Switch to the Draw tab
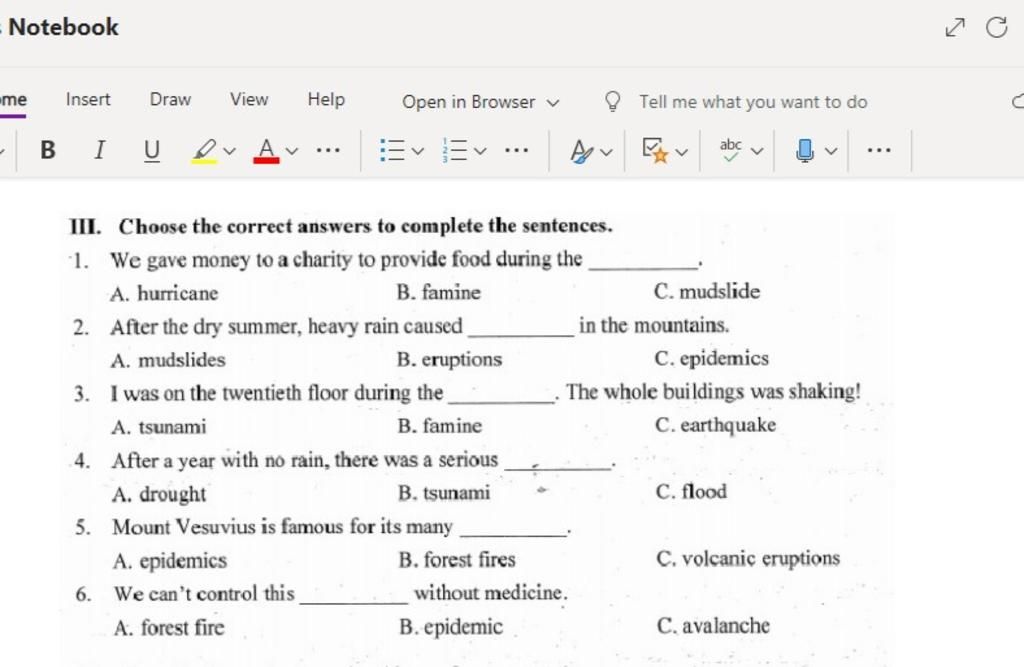Viewport: 1024px width, 667px height. pyautogui.click(x=170, y=99)
